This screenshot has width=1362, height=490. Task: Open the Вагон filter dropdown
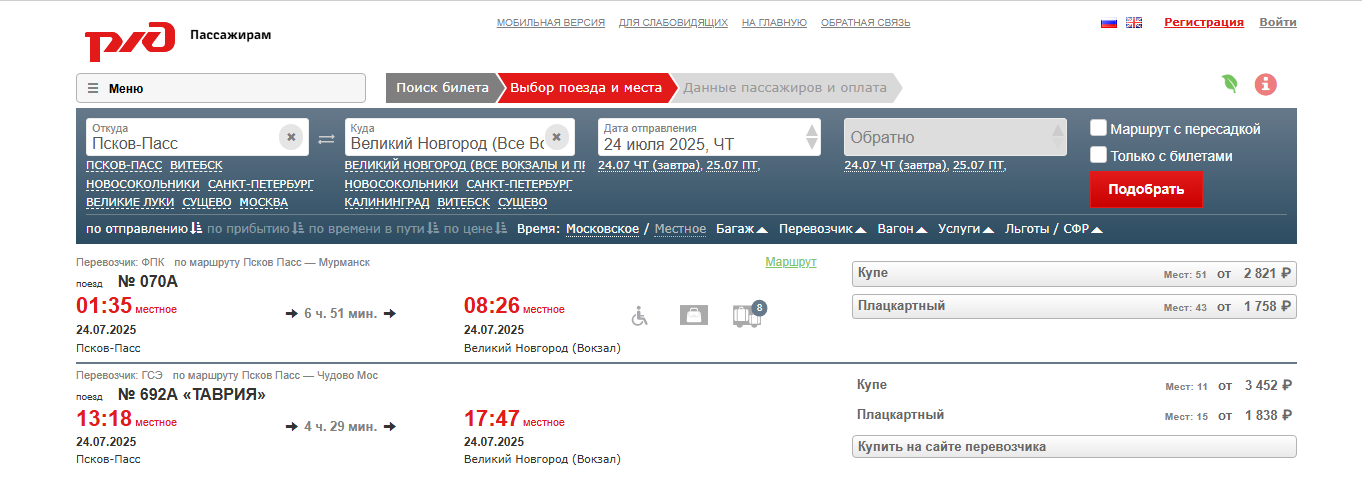coord(901,229)
